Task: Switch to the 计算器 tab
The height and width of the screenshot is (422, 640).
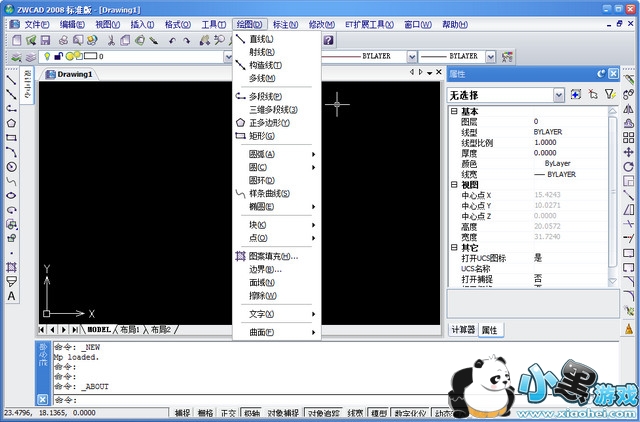Action: [x=463, y=329]
